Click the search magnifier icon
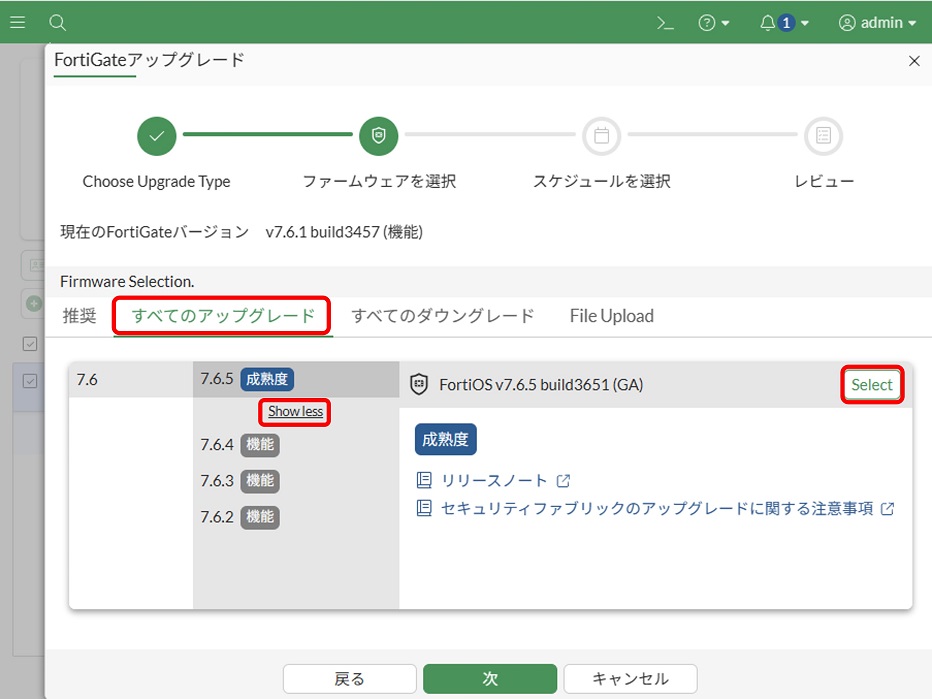Image resolution: width=932 pixels, height=699 pixels. pyautogui.click(x=58, y=22)
